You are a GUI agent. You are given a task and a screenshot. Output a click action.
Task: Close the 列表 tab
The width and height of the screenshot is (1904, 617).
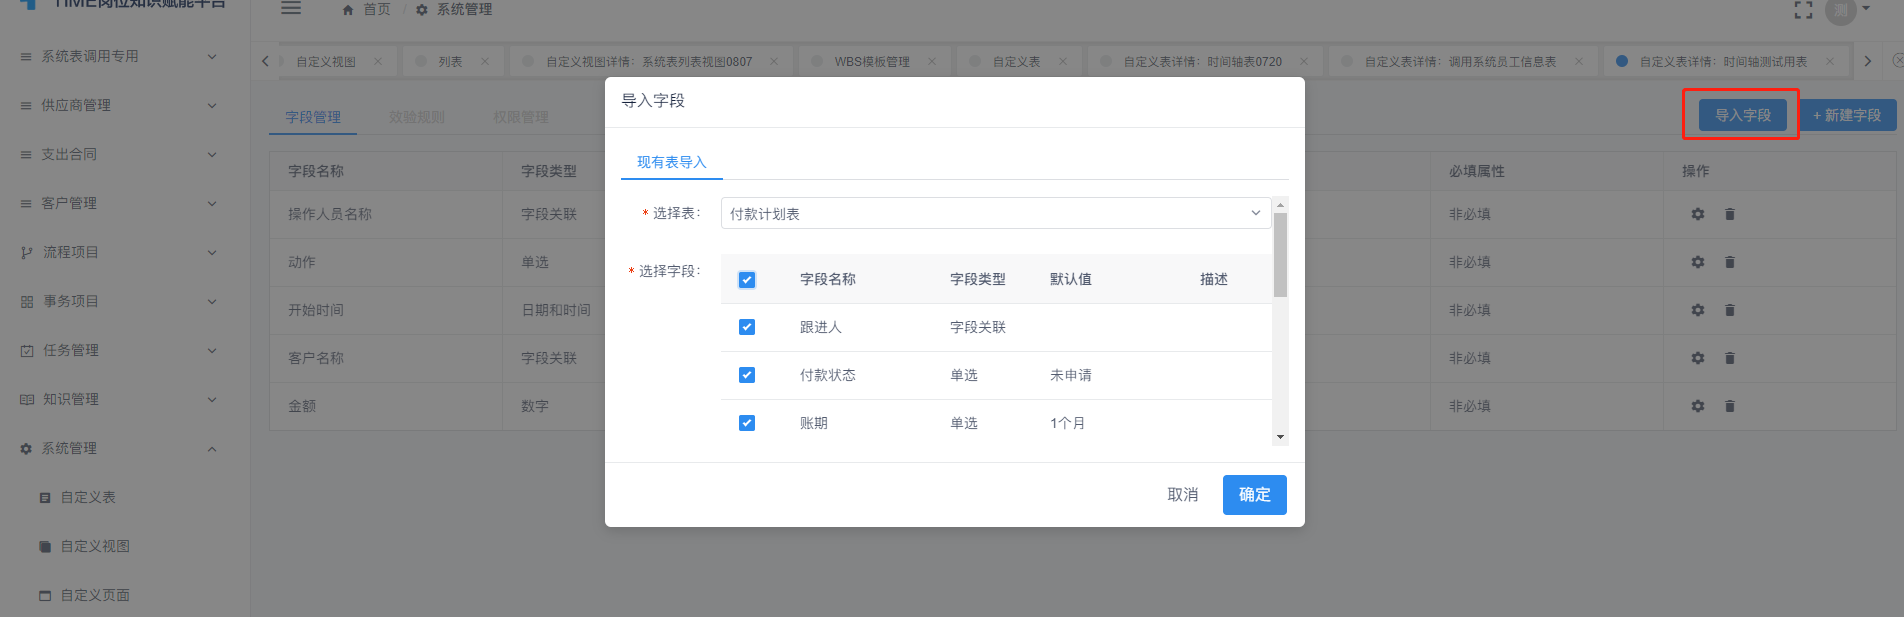coord(485,61)
